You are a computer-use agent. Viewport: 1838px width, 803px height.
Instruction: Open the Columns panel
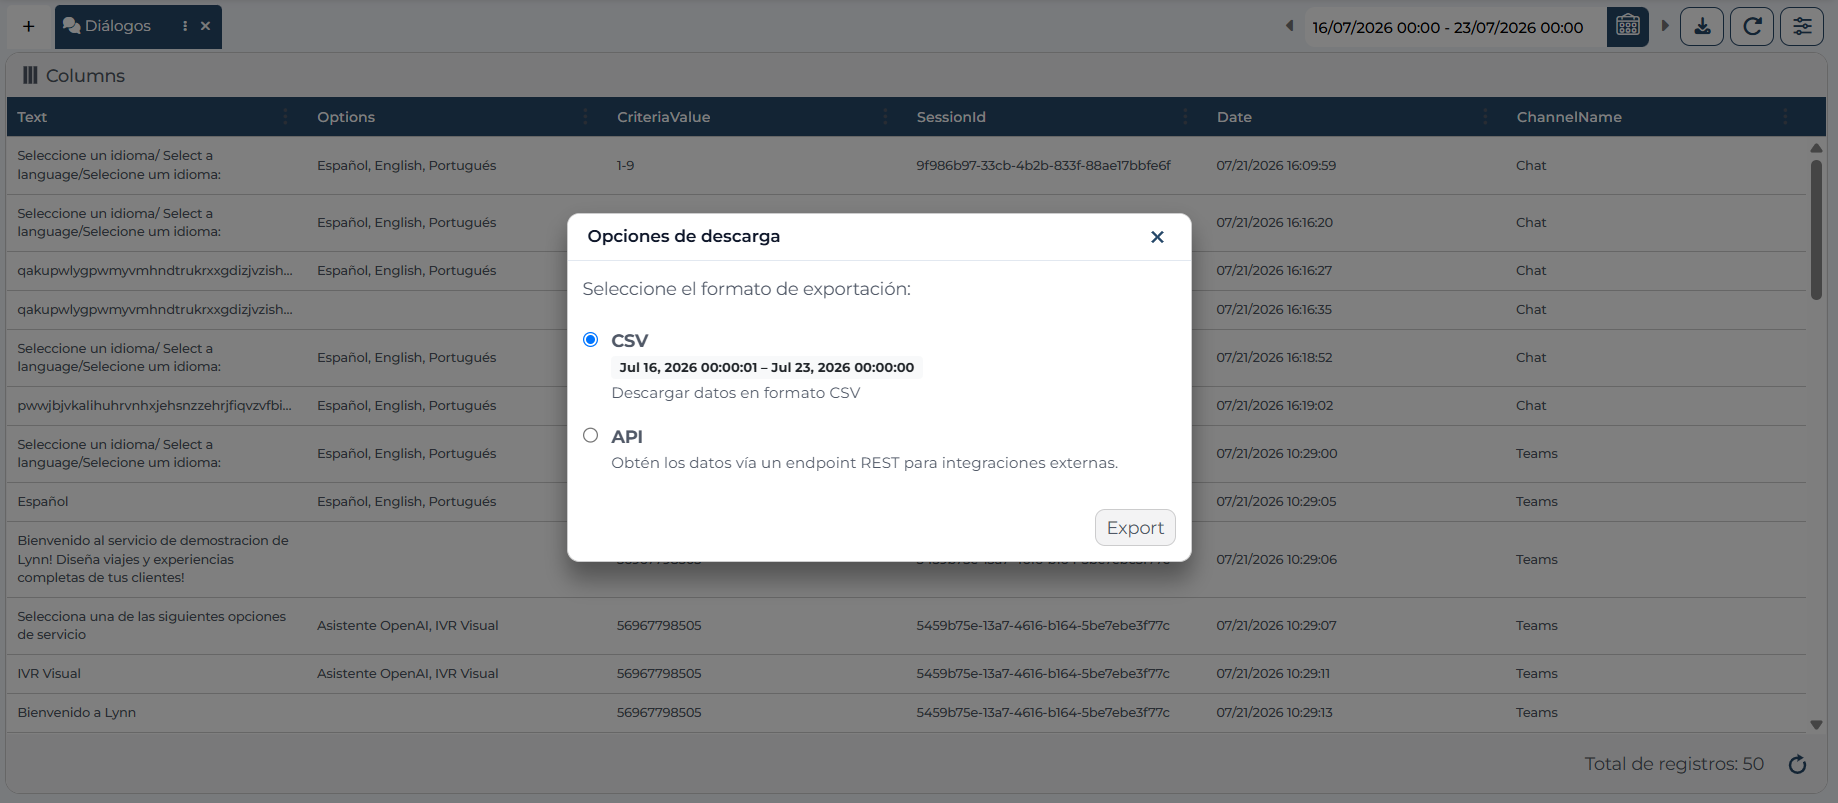74,75
